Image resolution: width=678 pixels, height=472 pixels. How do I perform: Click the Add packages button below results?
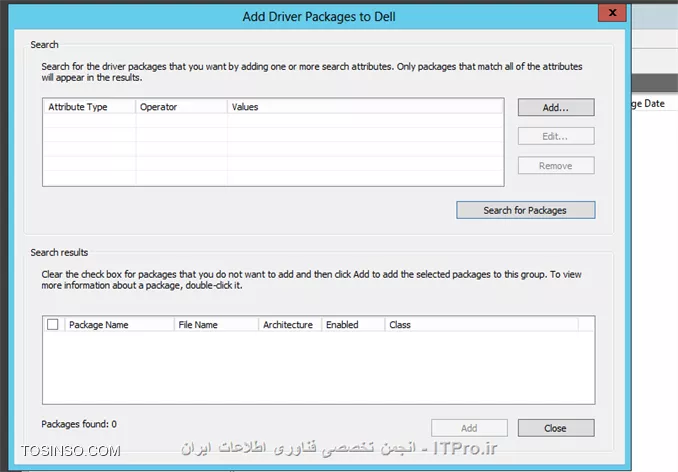coord(469,428)
